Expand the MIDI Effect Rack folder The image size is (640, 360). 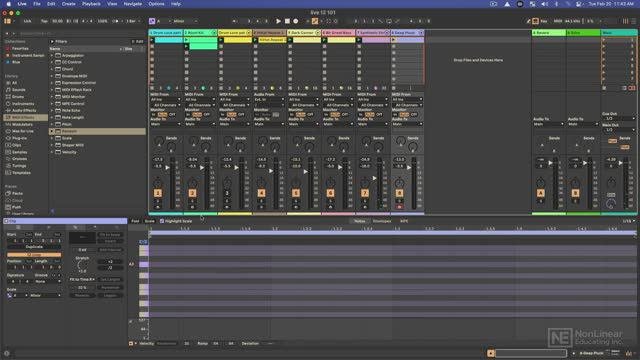[x=52, y=89]
